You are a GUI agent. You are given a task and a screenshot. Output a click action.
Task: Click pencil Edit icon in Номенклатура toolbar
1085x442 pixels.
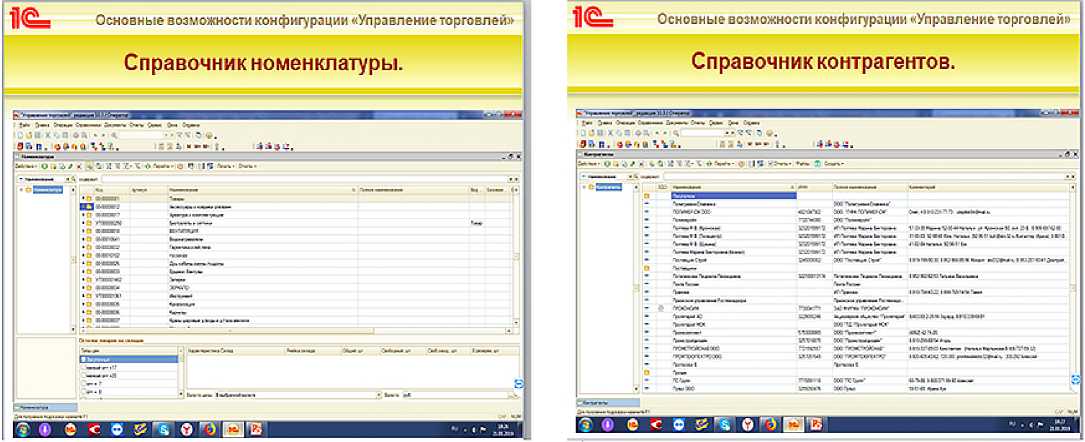[x=71, y=166]
